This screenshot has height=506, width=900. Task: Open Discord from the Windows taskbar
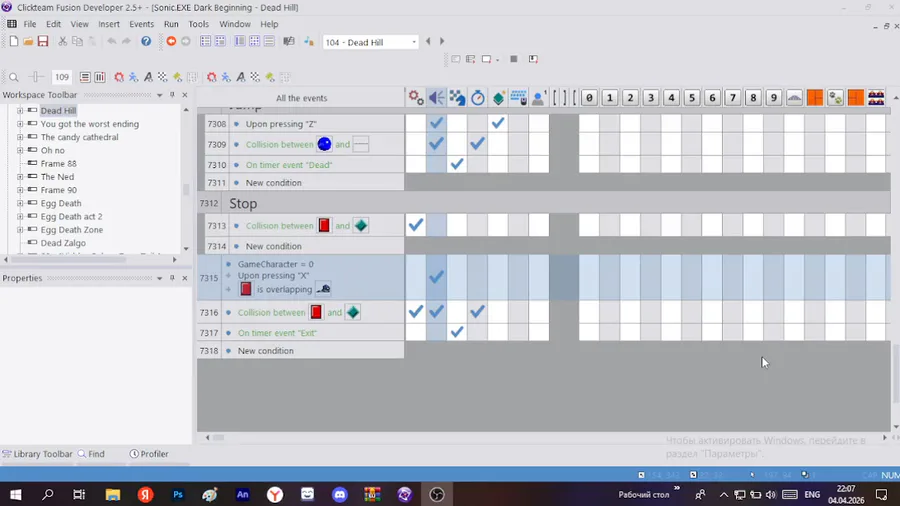[x=340, y=494]
